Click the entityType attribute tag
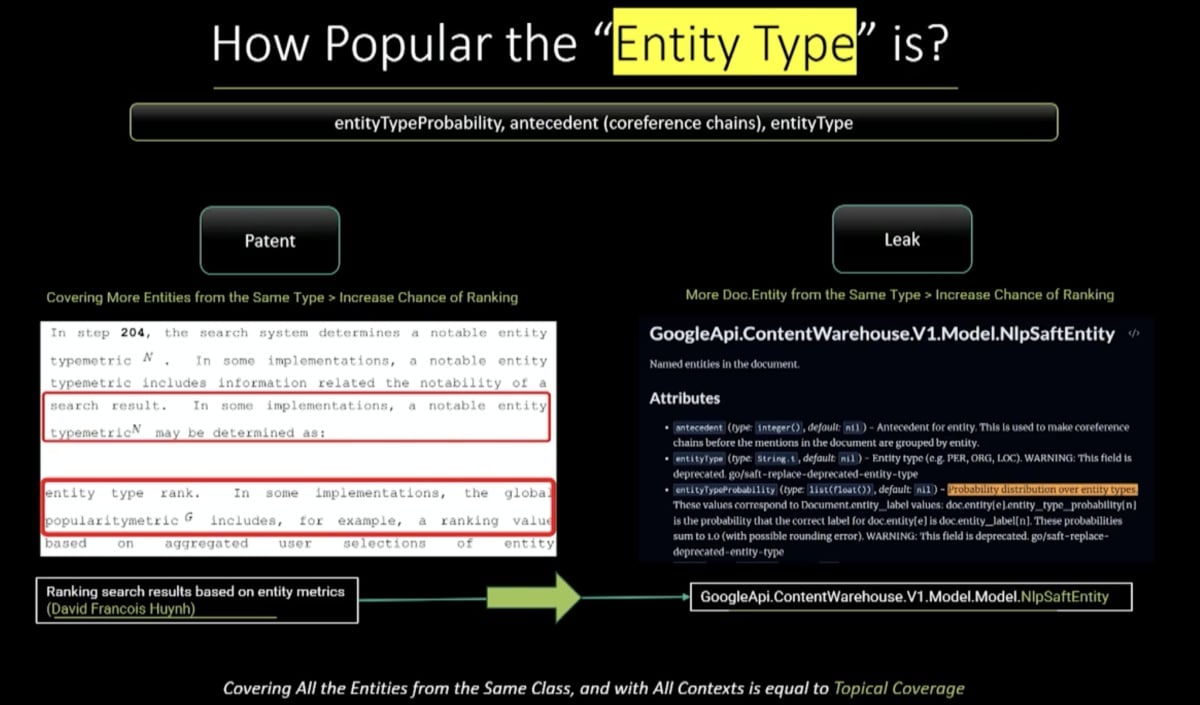The image size is (1200, 705). tap(699, 458)
